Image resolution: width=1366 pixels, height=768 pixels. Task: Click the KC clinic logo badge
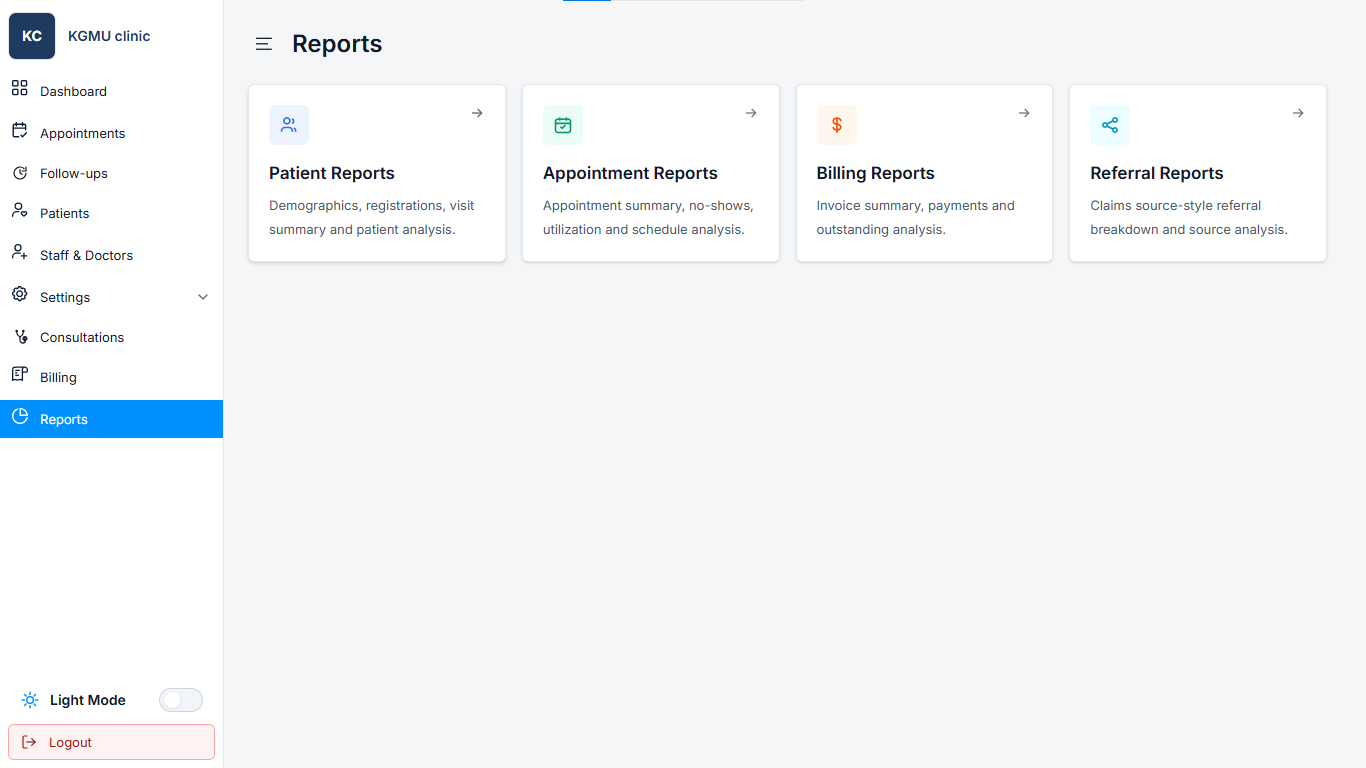[32, 36]
